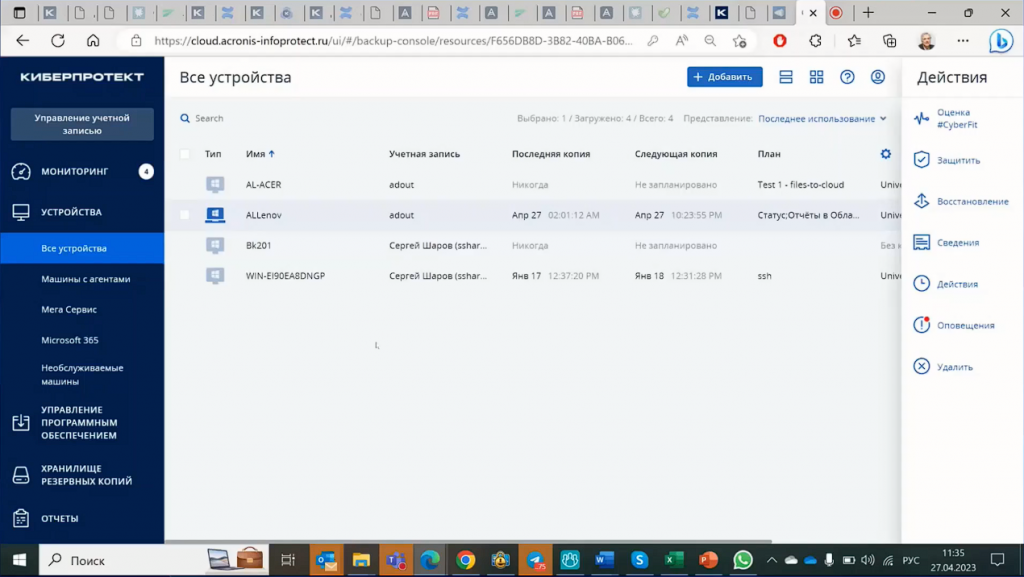Open the browser extensions menu
This screenshot has width=1024, height=577.
click(816, 40)
